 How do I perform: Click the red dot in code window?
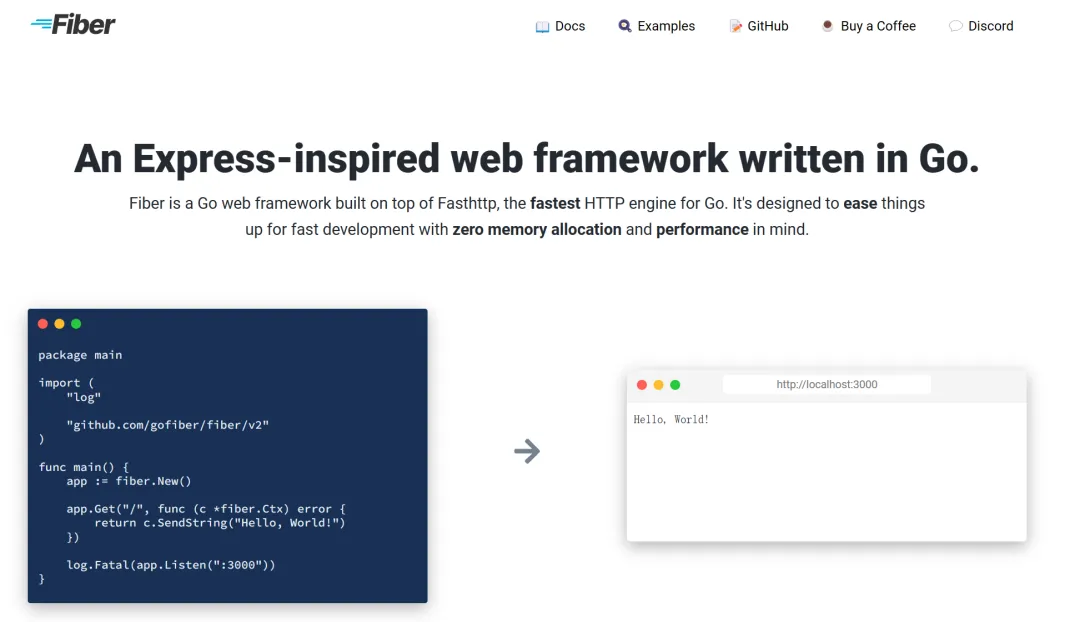(43, 324)
